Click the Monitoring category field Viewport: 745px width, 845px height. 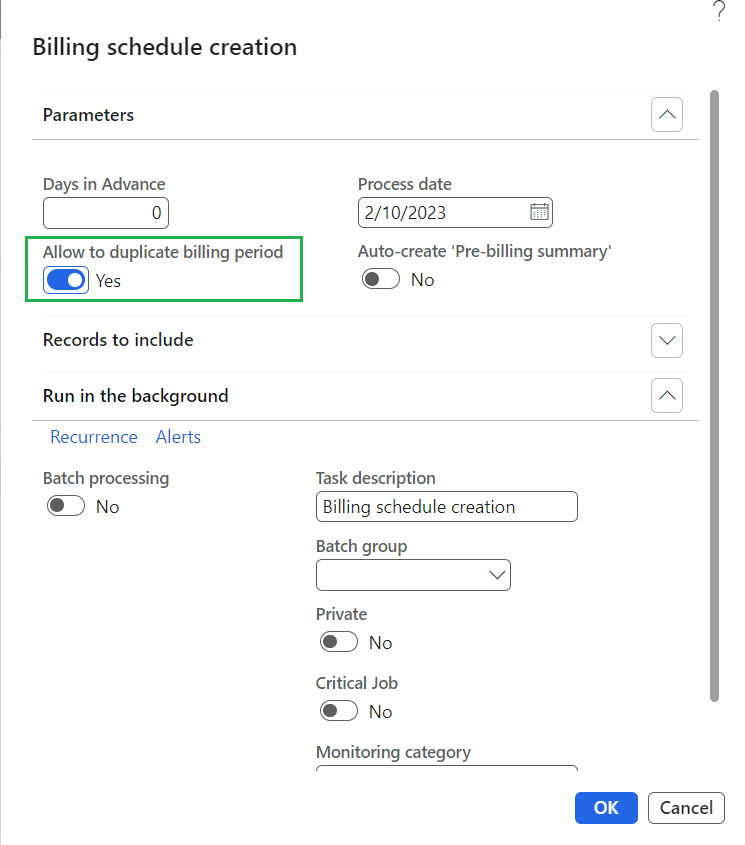(x=446, y=769)
